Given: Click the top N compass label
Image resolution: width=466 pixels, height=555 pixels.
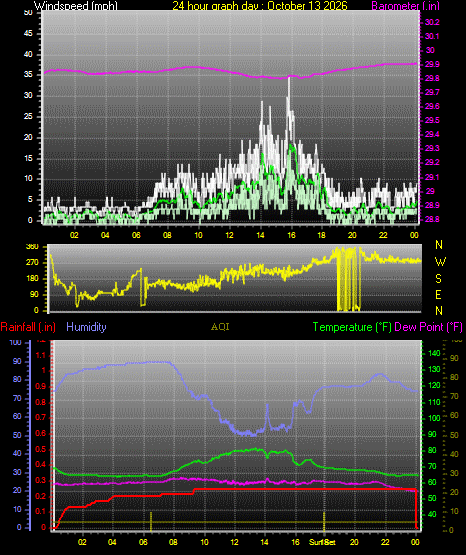Looking at the screenshot, I should click(439, 245).
